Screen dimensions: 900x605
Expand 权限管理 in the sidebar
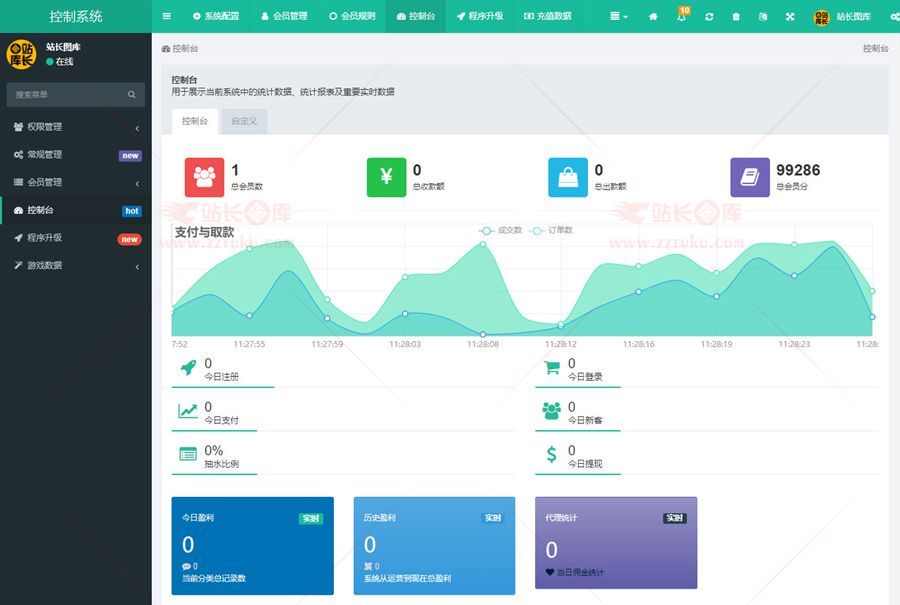pyautogui.click(x=75, y=127)
